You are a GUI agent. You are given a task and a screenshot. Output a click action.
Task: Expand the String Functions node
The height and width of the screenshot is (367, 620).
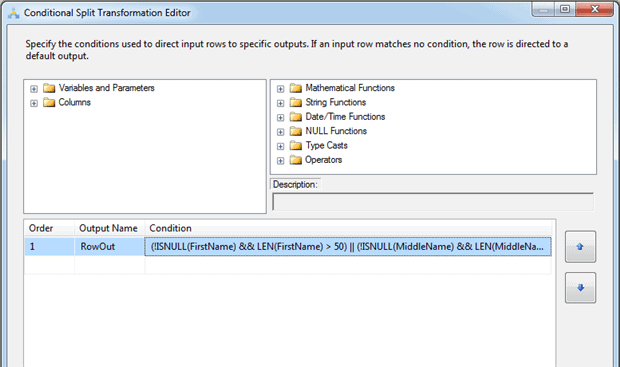pos(280,103)
